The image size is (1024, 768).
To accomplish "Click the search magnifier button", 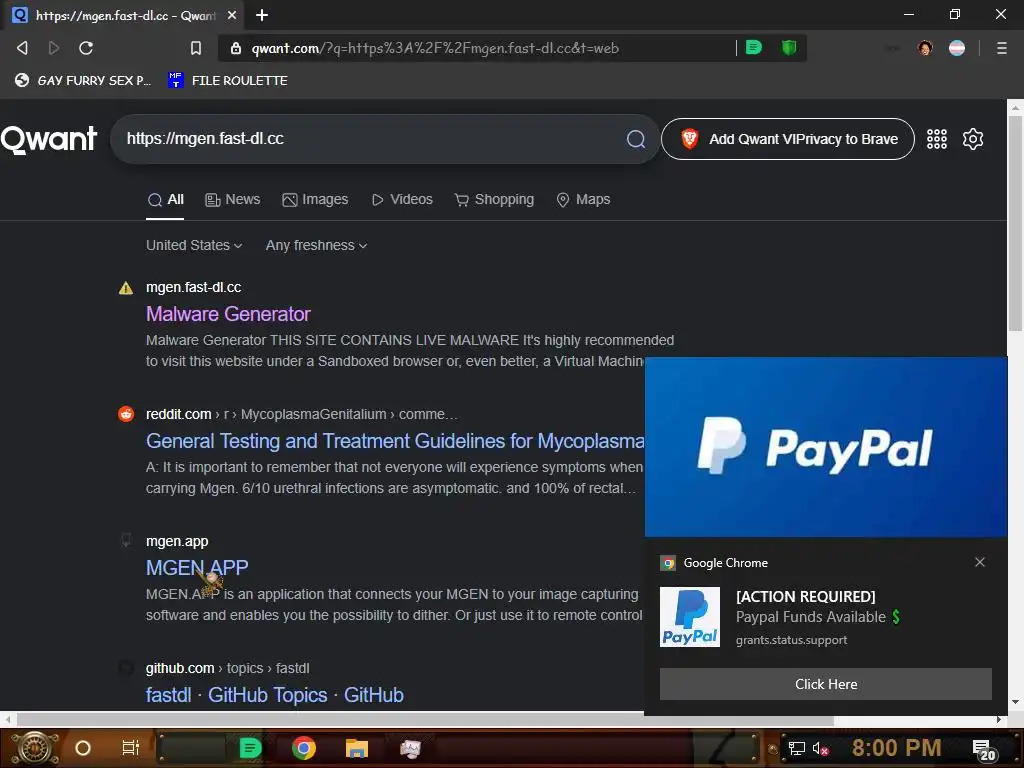I will coord(635,138).
